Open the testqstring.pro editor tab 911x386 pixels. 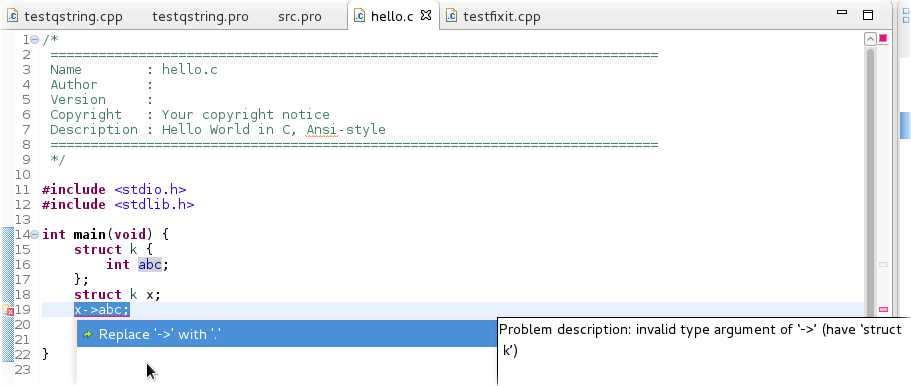[x=200, y=16]
